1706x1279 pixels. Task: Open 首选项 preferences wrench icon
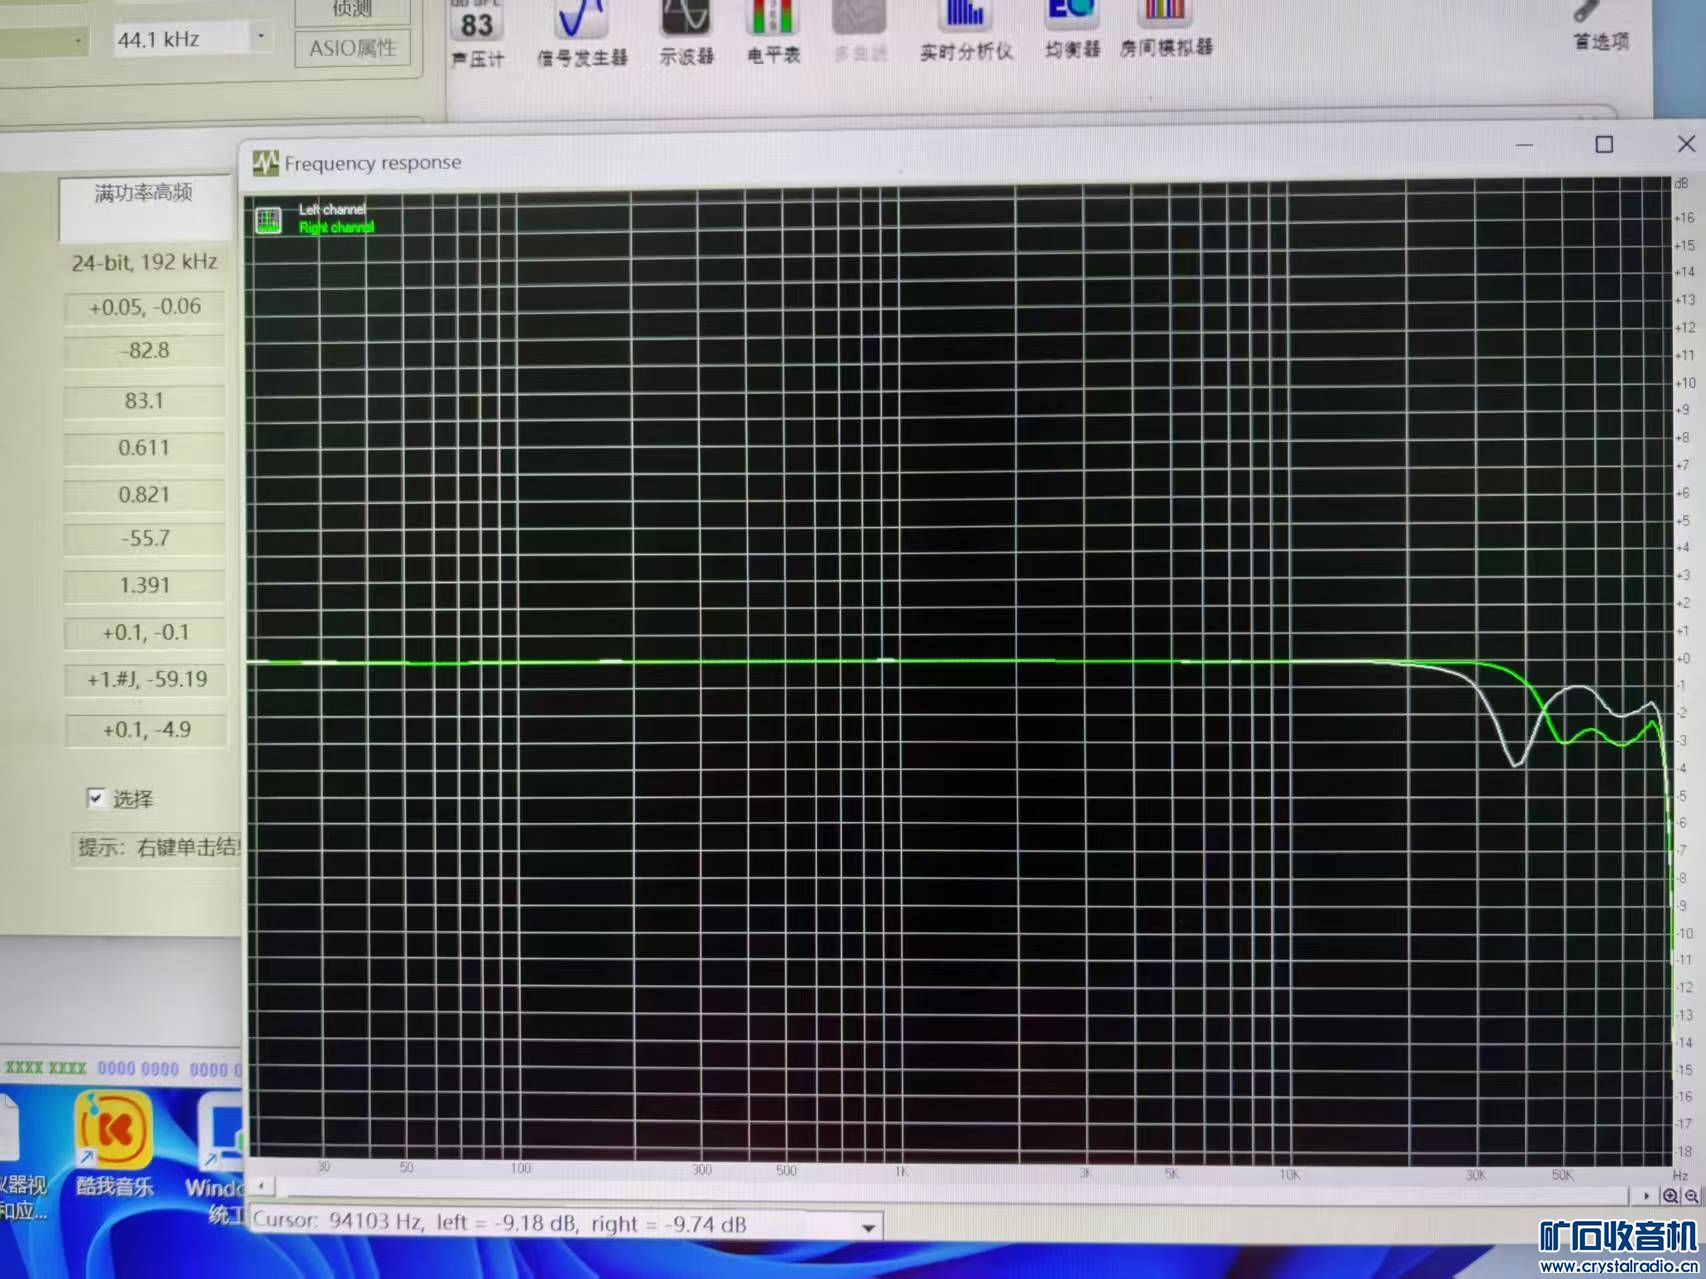(x=1598, y=22)
